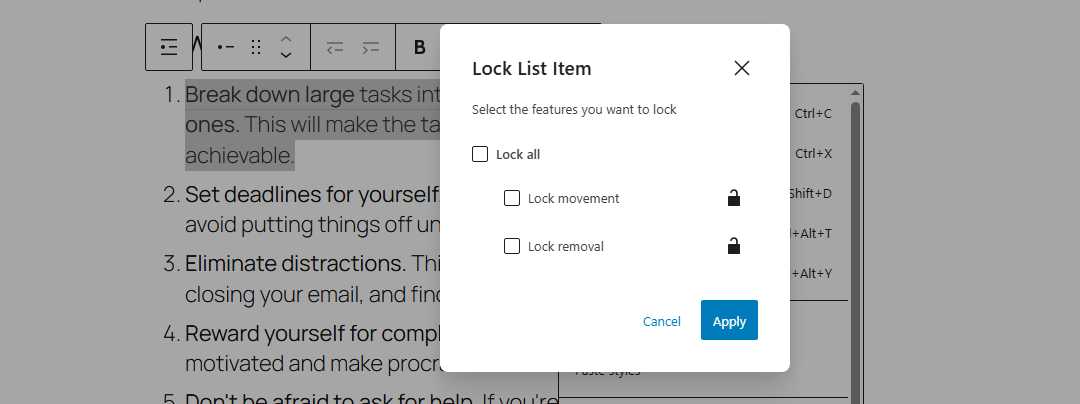Toggle bold formatting in toolbar

pyautogui.click(x=419, y=47)
